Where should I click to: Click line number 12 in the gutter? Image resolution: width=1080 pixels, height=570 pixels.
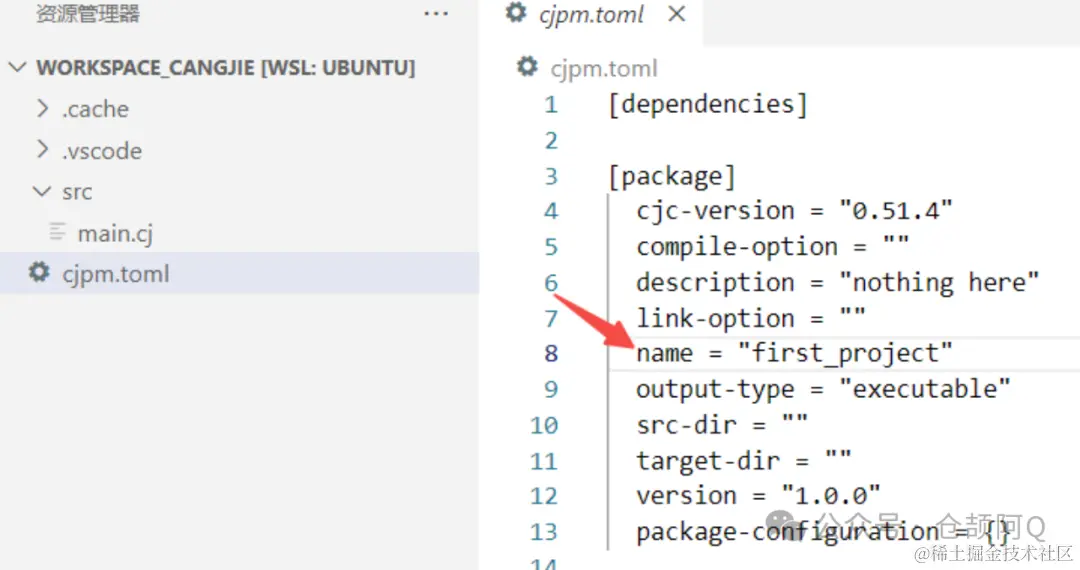point(544,496)
